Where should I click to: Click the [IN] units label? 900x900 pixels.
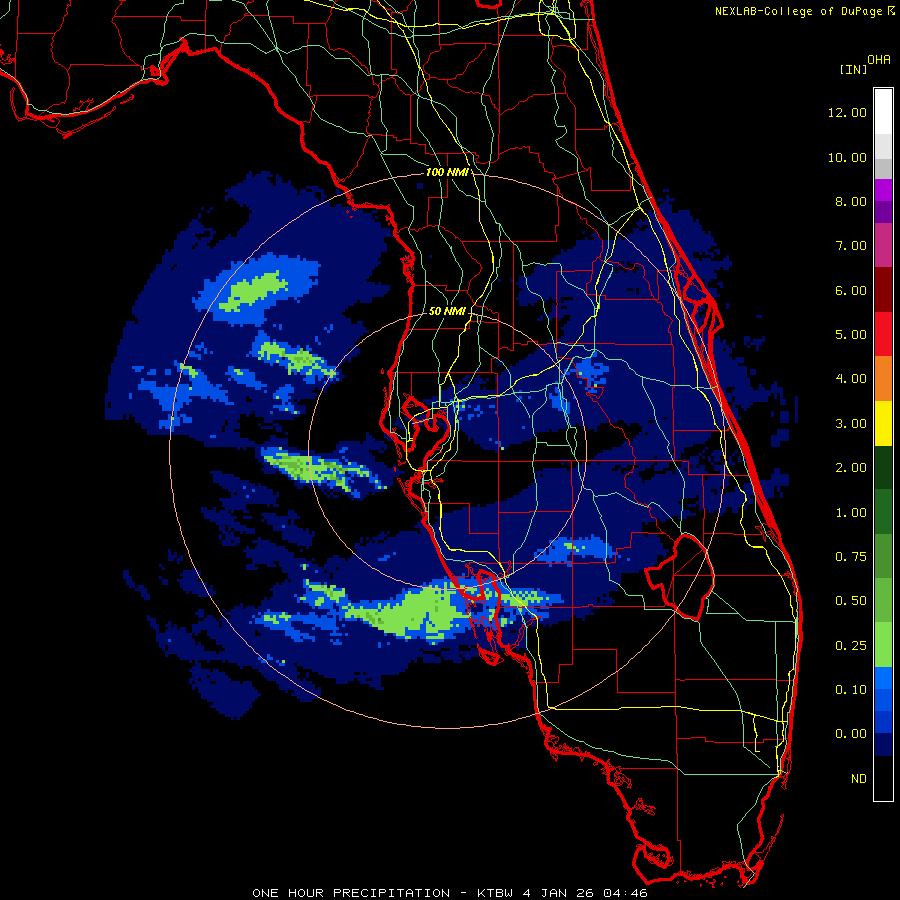tap(854, 69)
